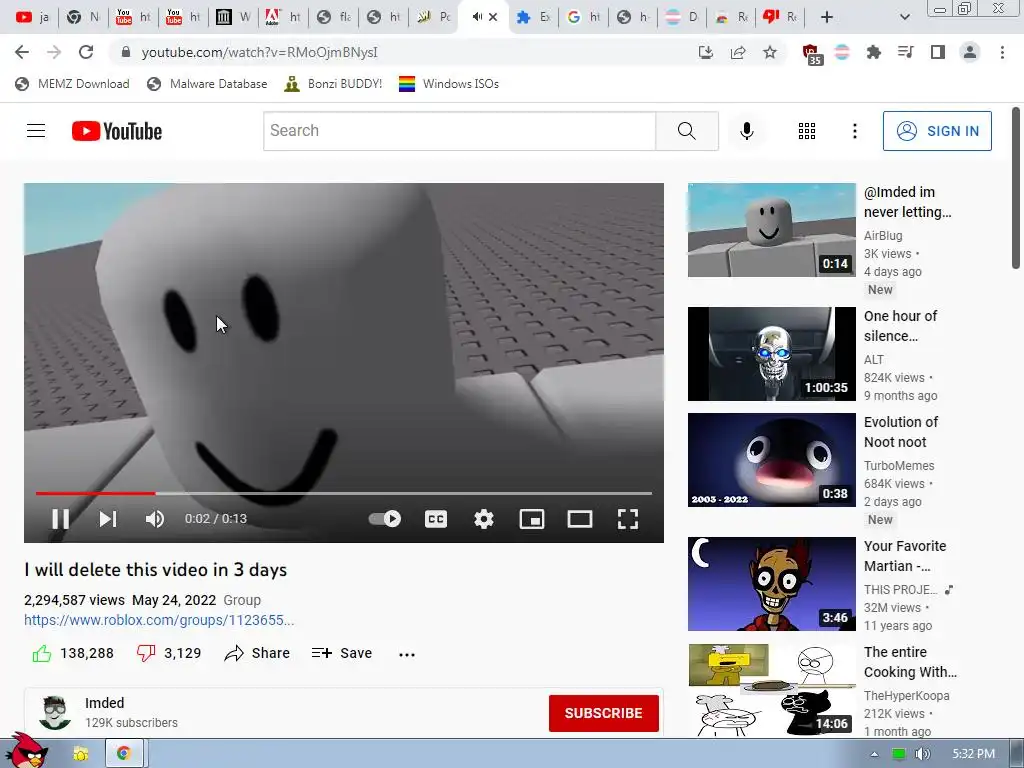Toggle the autoplay switch
Screen dimensions: 1024x768
pyautogui.click(x=385, y=519)
